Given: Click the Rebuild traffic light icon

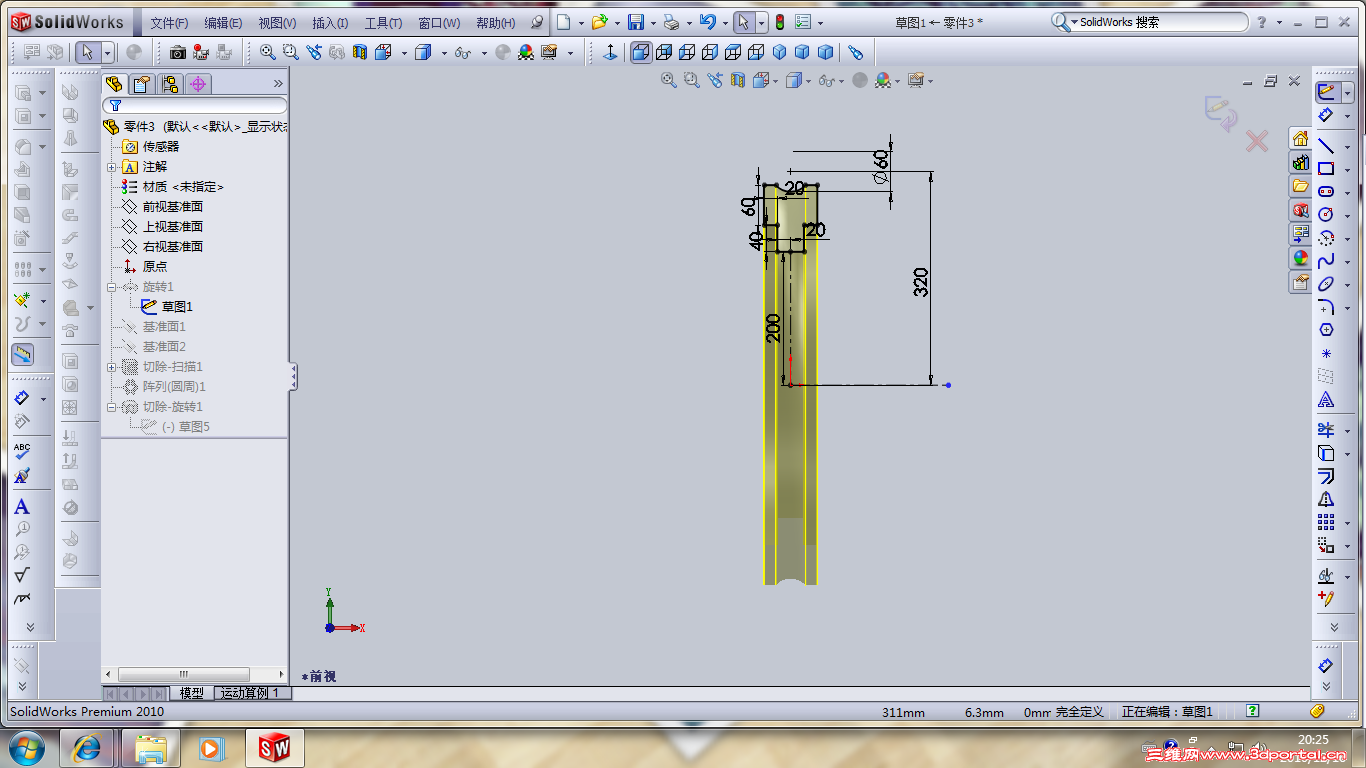Looking at the screenshot, I should pyautogui.click(x=780, y=22).
